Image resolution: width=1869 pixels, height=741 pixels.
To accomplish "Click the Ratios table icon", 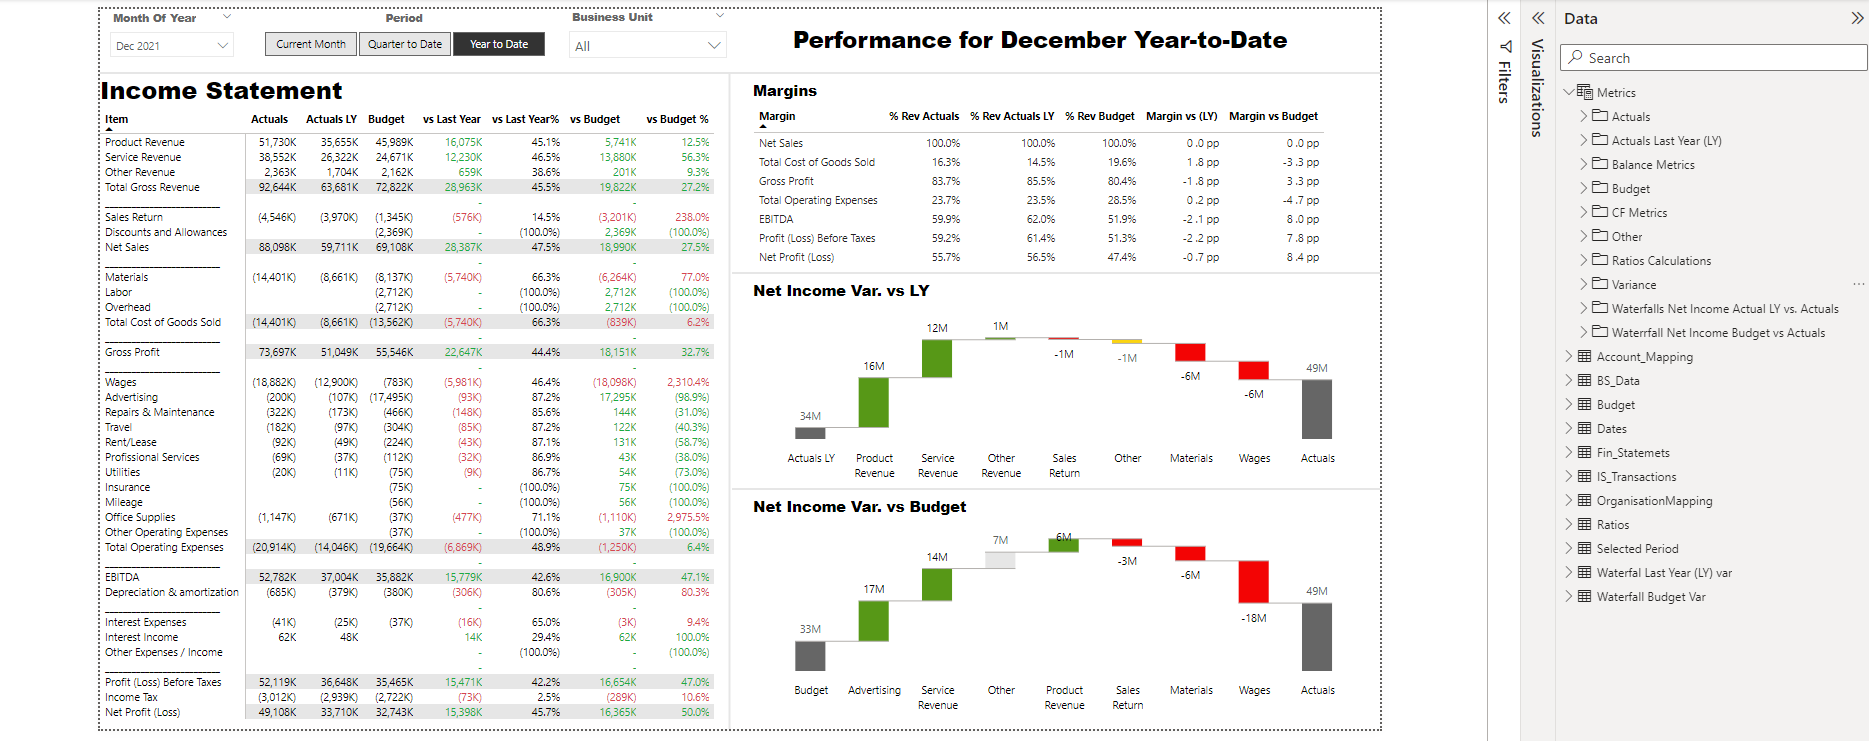I will pyautogui.click(x=1585, y=524).
